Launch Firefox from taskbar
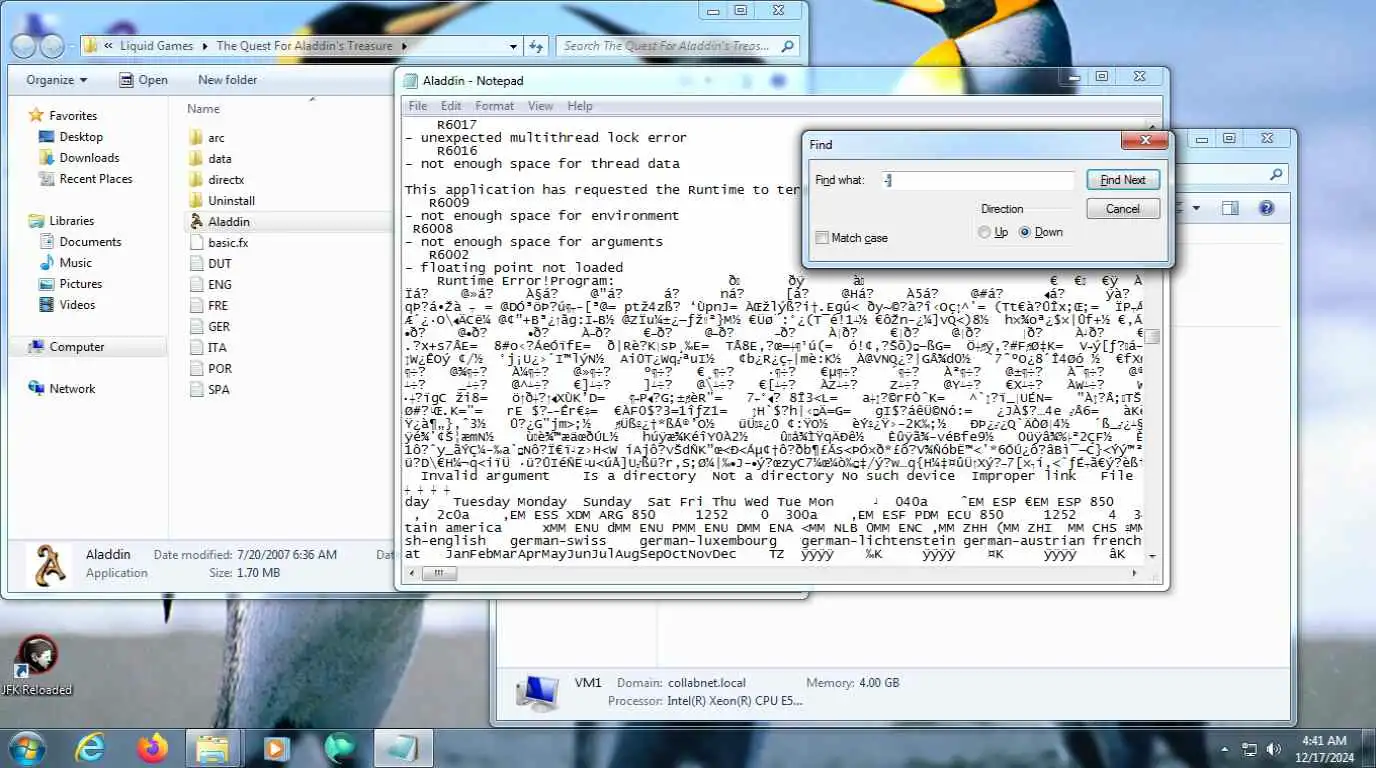Viewport: 1376px width, 768px height. click(152, 747)
